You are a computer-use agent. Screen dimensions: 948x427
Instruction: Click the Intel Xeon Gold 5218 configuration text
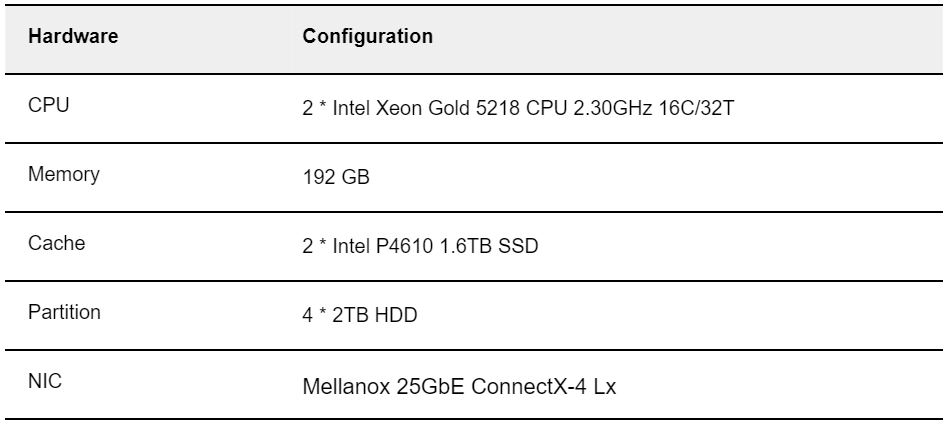518,109
